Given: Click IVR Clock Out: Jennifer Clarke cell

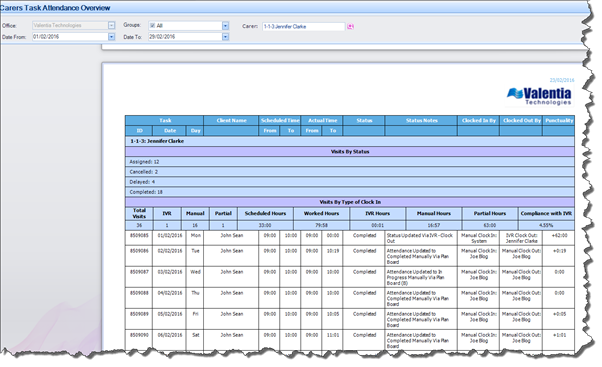Looking at the screenshot, I should click(x=521, y=238).
